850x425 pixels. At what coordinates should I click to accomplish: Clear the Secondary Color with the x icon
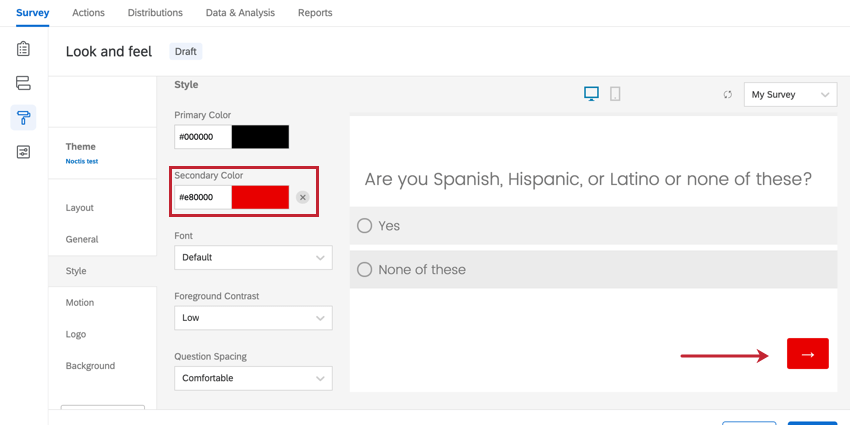click(x=302, y=198)
